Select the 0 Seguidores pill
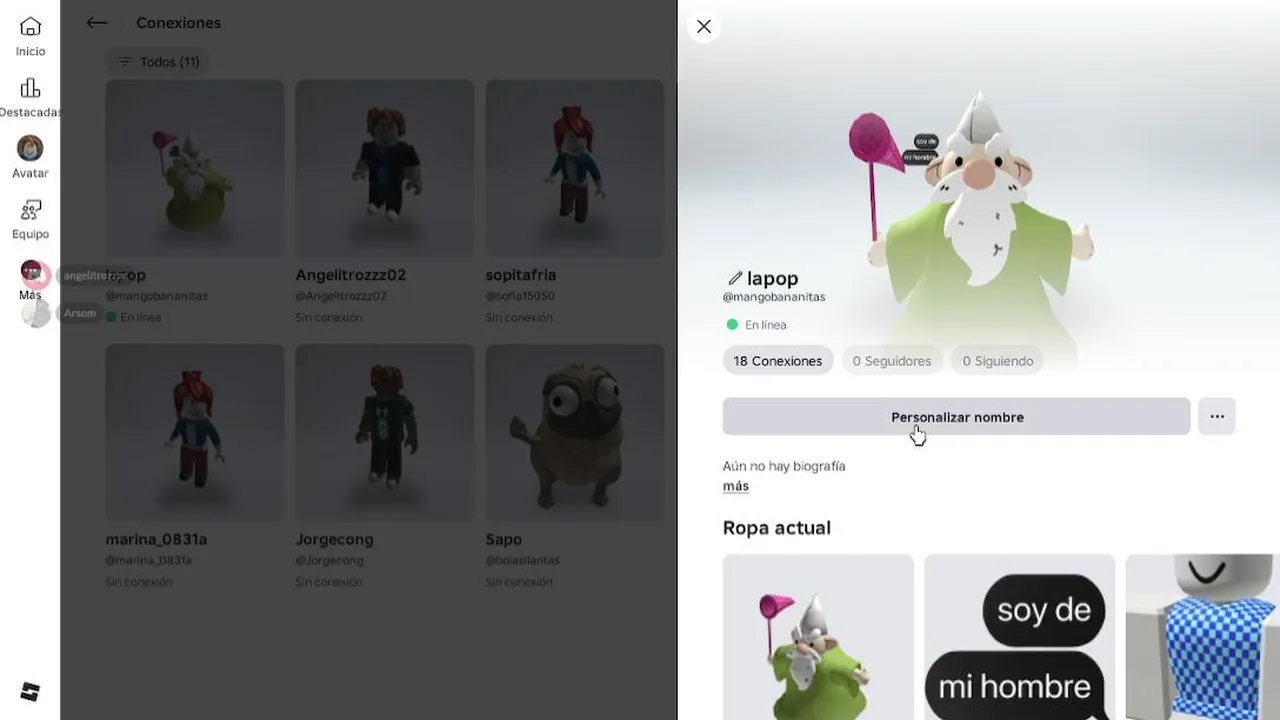 (x=891, y=361)
